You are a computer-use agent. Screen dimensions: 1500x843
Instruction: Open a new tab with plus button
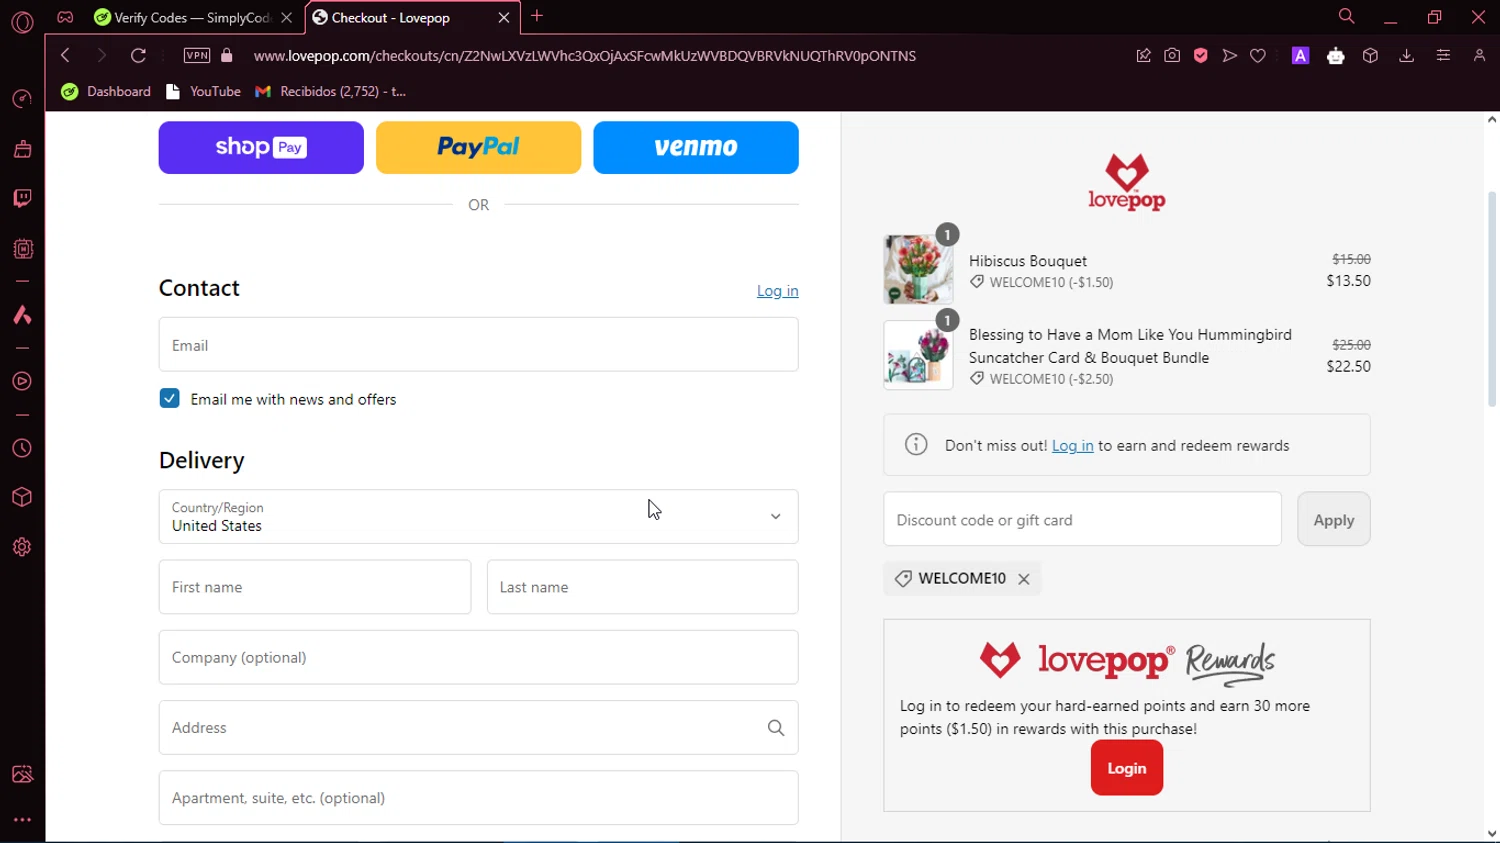(x=537, y=16)
